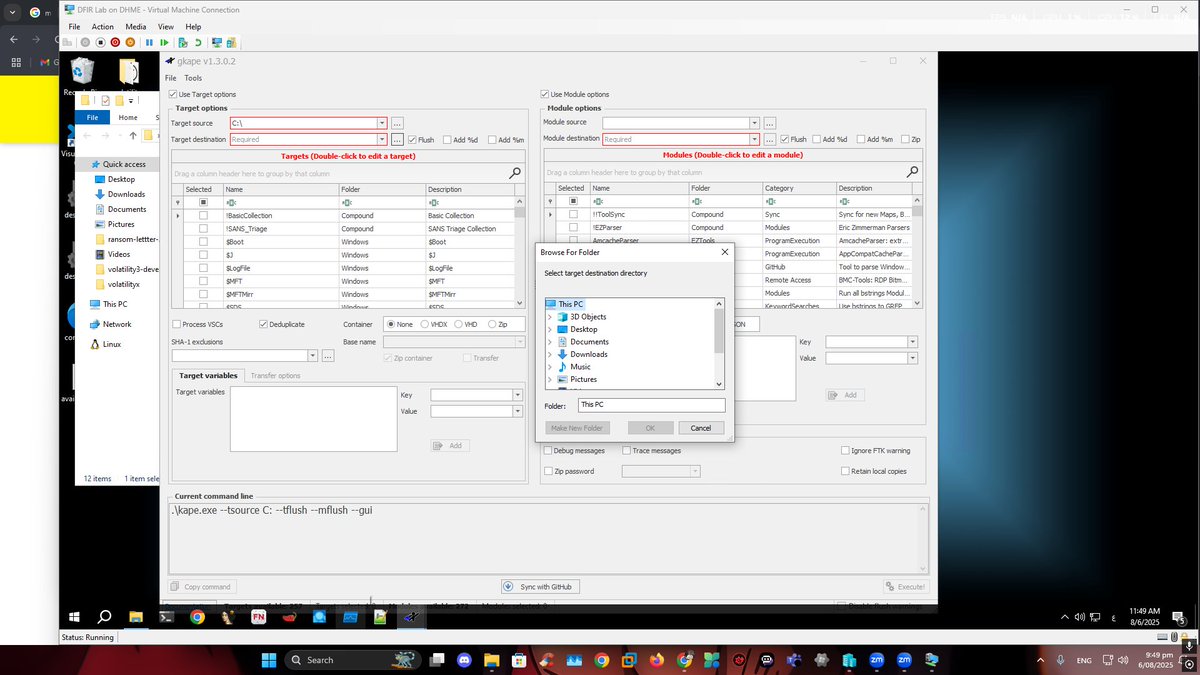Screen dimensions: 1200x675
Task: Click the Modules grid search magnifier icon
Action: 911,173
